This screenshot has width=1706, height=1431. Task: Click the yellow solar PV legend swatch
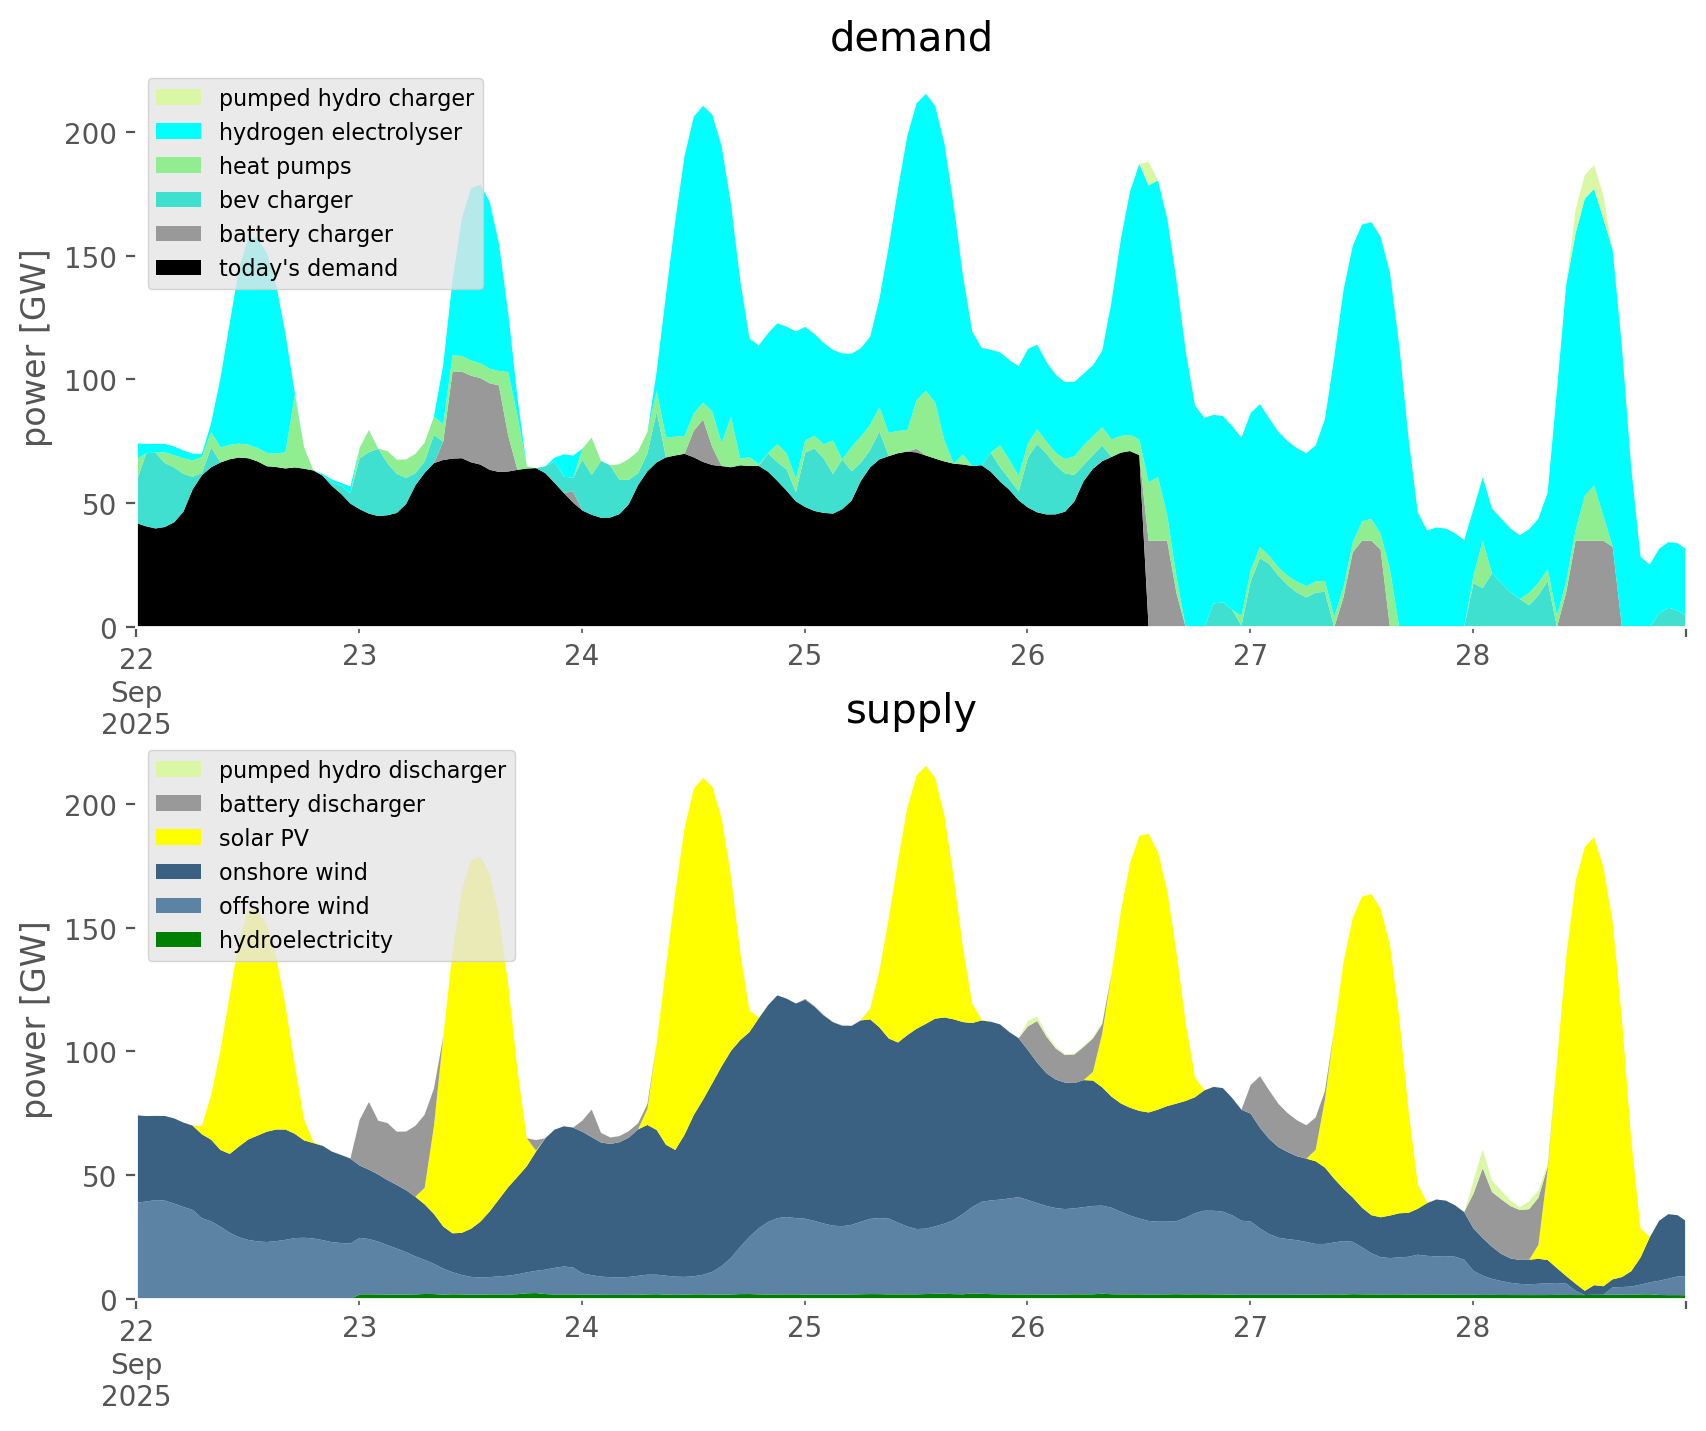point(180,838)
